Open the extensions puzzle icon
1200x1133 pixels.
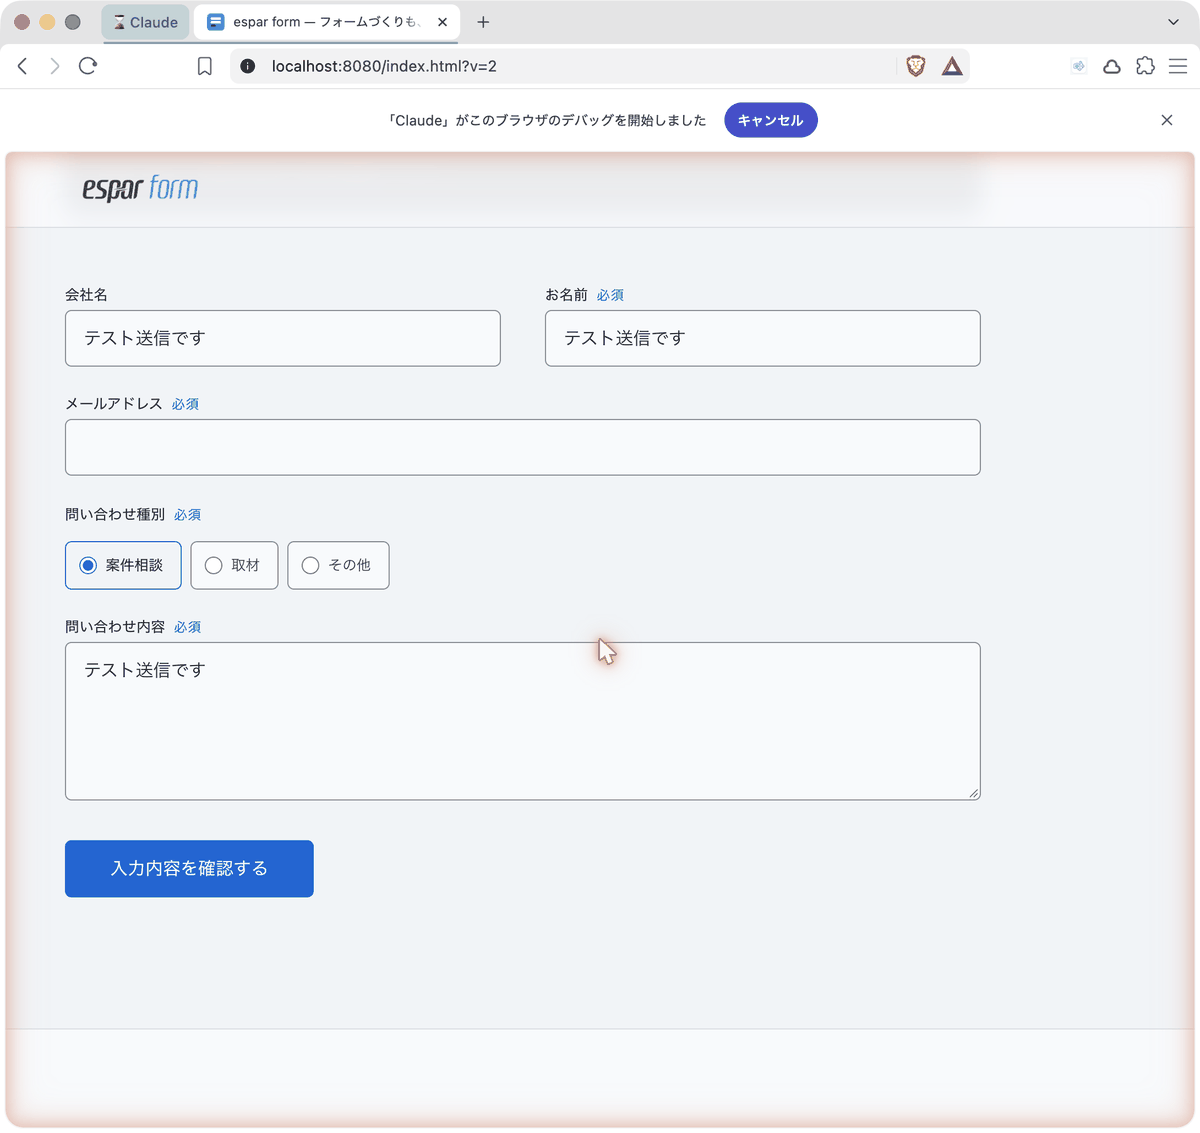[x=1145, y=66]
